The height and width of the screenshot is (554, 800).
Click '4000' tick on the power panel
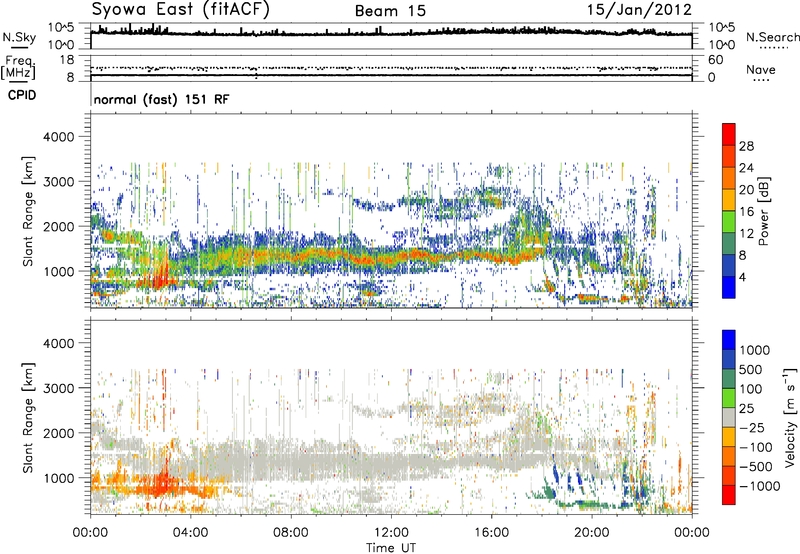coord(58,137)
